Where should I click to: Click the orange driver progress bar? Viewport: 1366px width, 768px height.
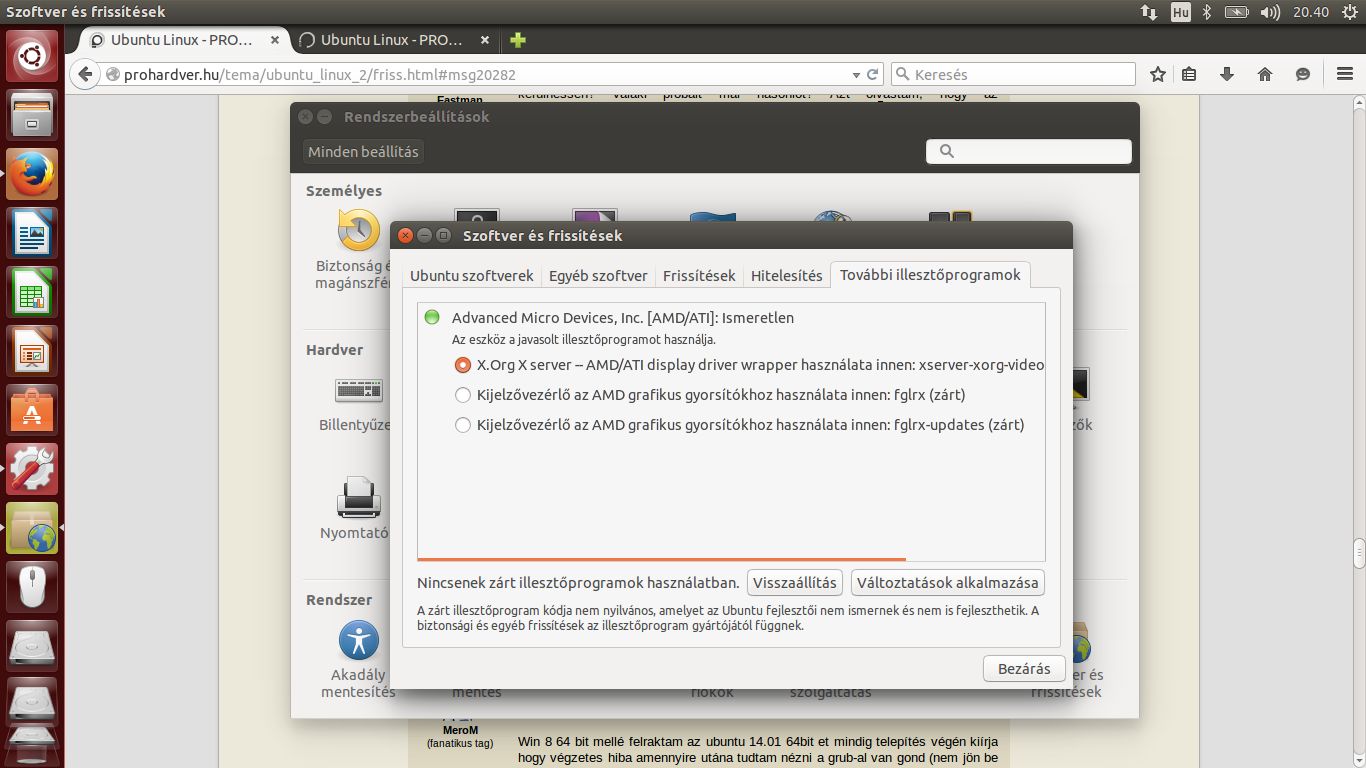click(661, 559)
